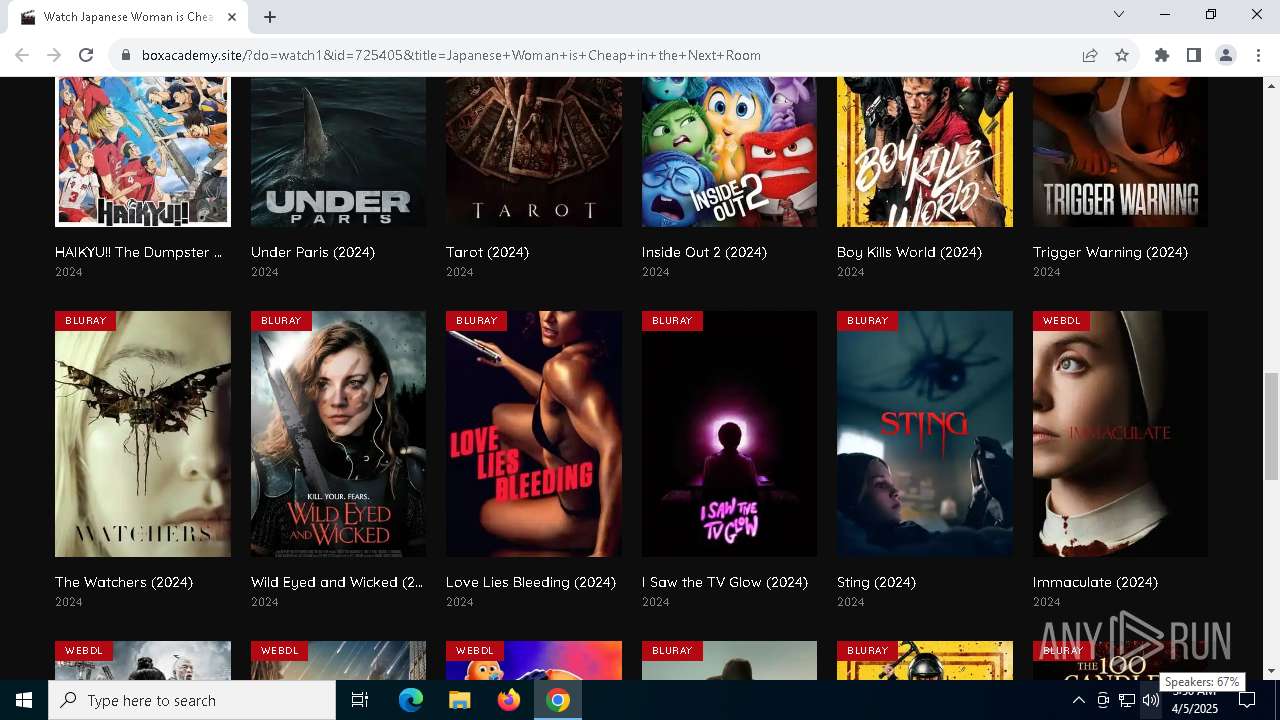The image size is (1280, 720).
Task: Launch Microsoft Edge from the taskbar
Action: [x=411, y=700]
